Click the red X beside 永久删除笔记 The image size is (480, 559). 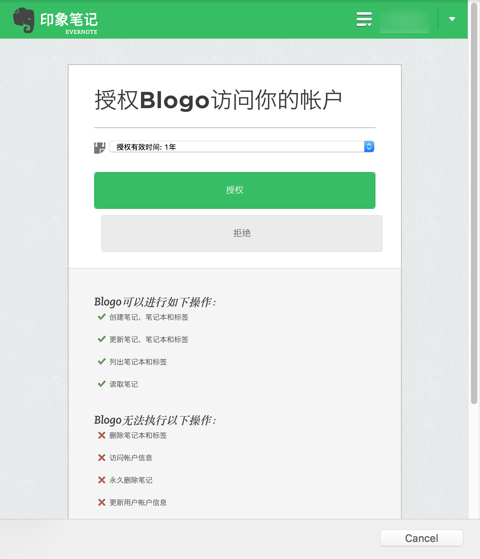pyautogui.click(x=102, y=480)
